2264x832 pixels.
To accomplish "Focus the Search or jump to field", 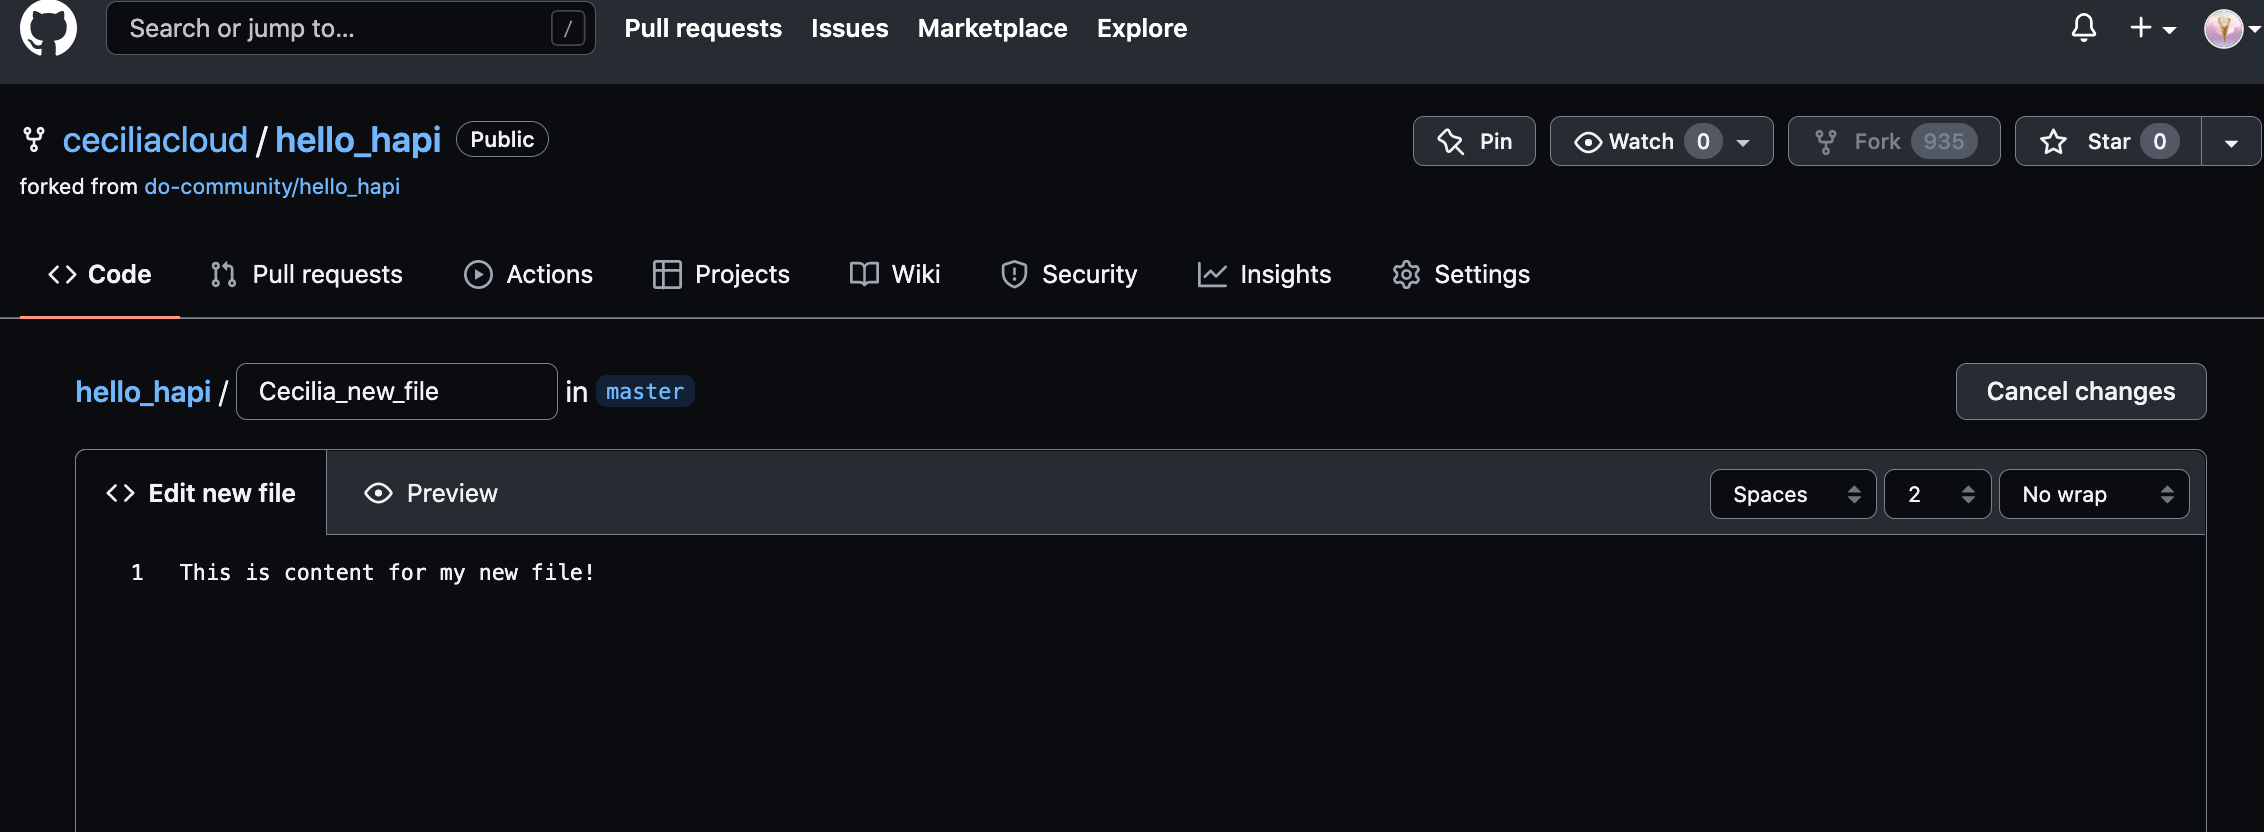I will (350, 28).
